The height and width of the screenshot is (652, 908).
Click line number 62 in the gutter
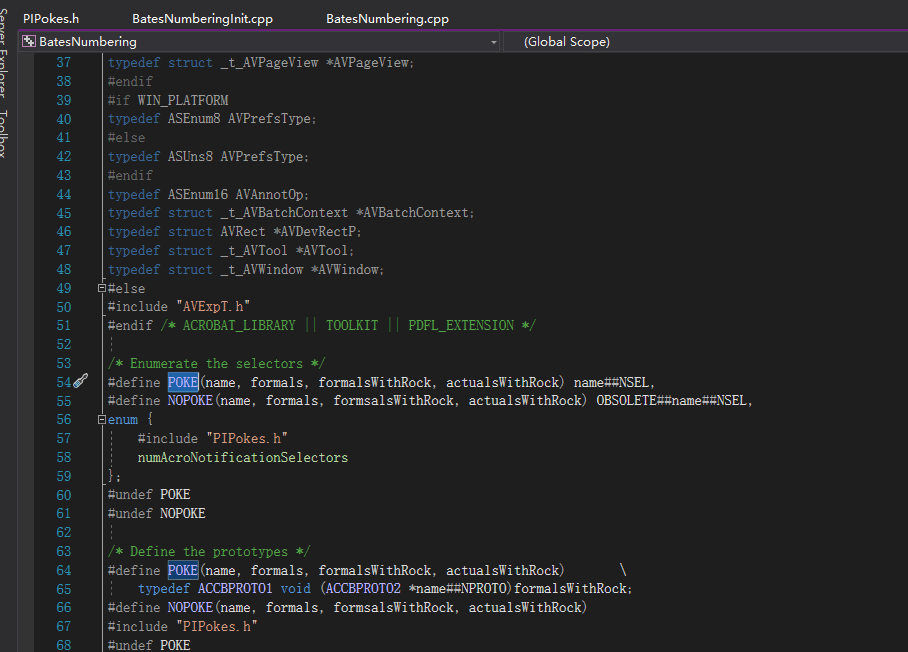click(64, 532)
